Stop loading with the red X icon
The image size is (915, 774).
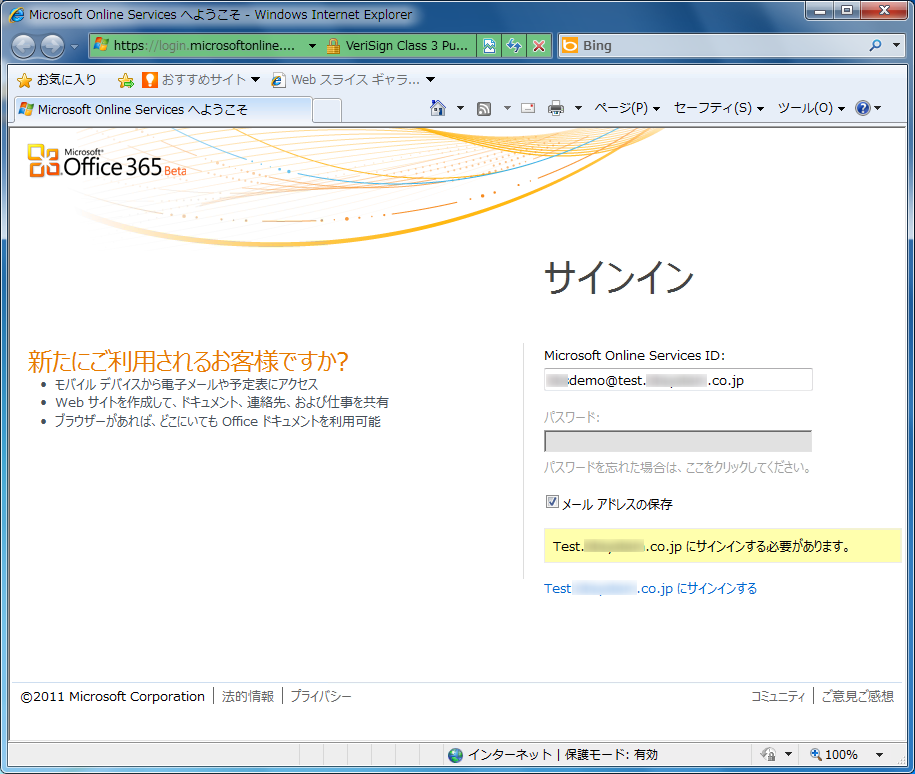(539, 46)
